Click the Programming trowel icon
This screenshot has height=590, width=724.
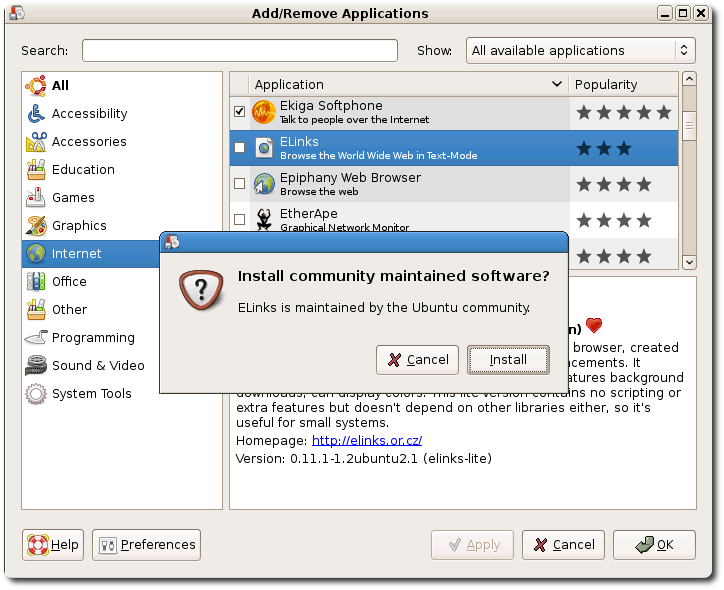pos(36,338)
